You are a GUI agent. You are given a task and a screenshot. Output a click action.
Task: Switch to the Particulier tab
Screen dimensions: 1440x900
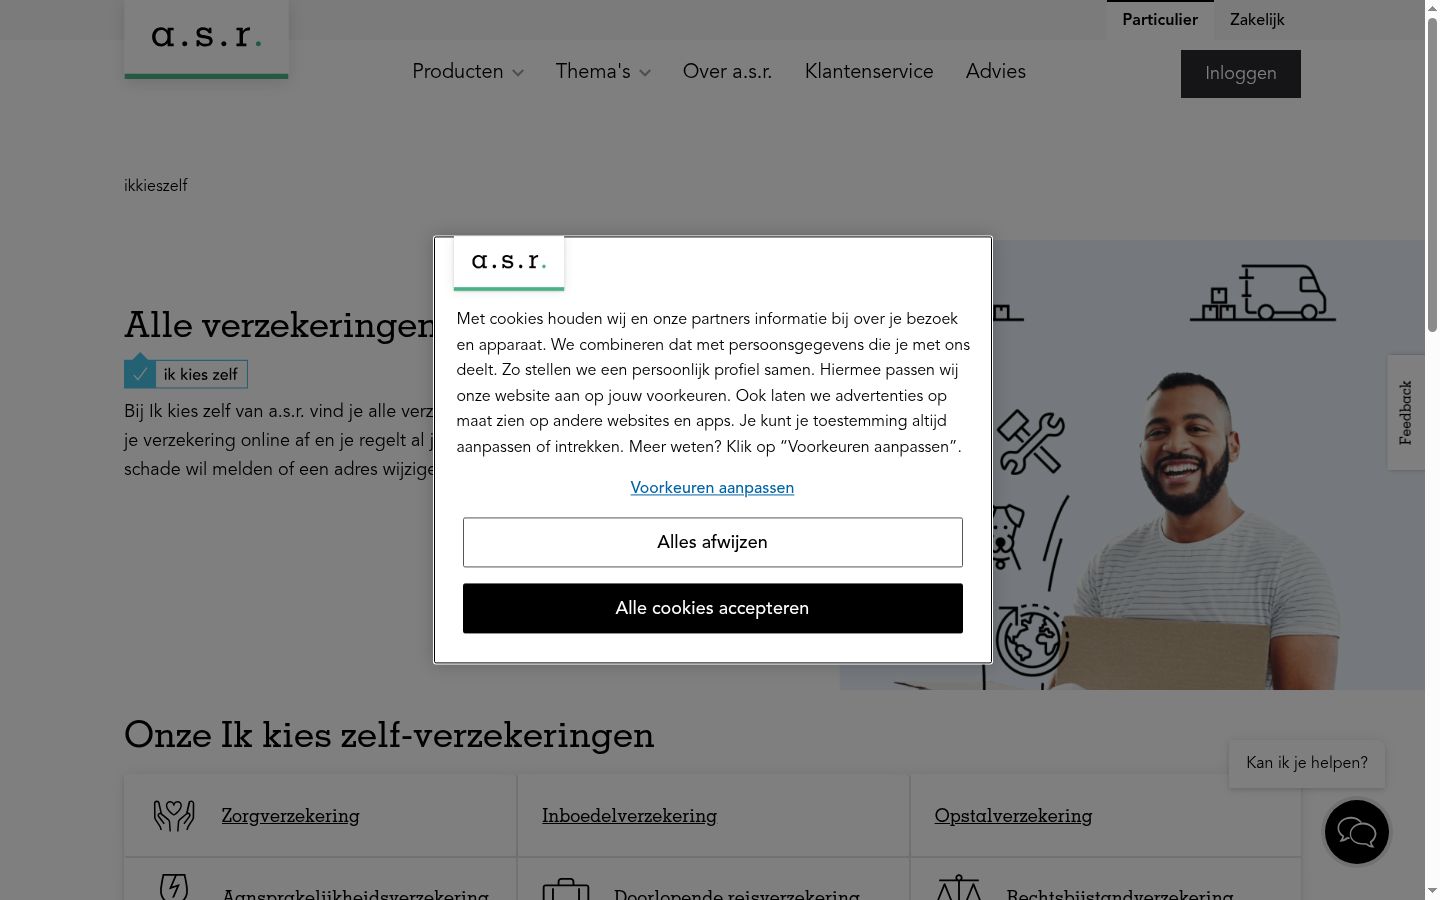(1160, 20)
